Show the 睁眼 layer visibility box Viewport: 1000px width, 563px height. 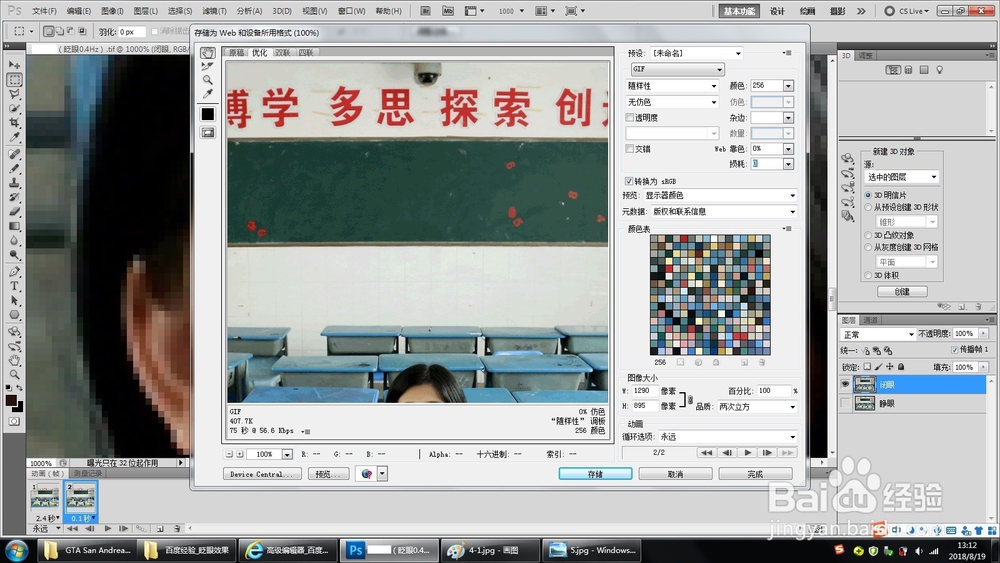[845, 403]
